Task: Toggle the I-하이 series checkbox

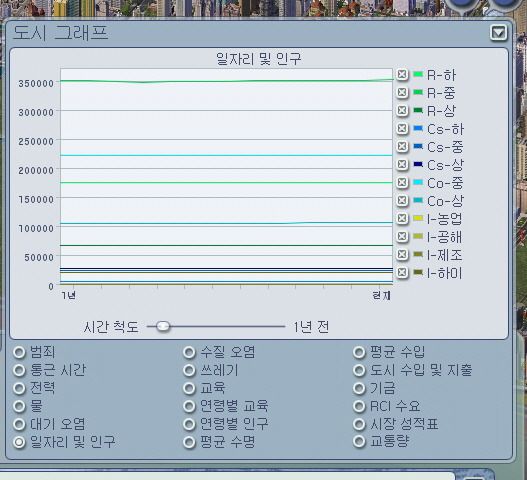Action: click(x=402, y=272)
